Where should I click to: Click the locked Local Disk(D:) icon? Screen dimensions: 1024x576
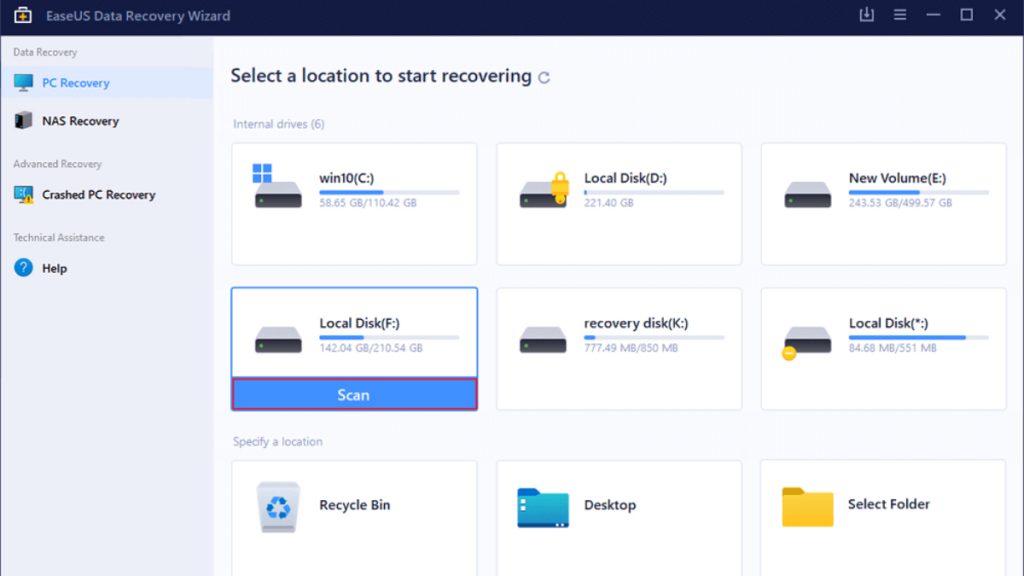point(544,190)
